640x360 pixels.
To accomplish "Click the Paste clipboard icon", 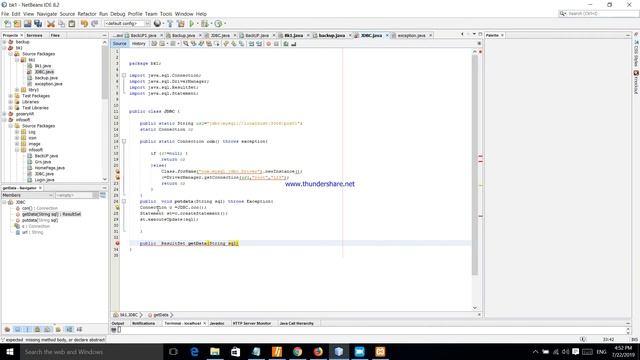I will point(72,24).
